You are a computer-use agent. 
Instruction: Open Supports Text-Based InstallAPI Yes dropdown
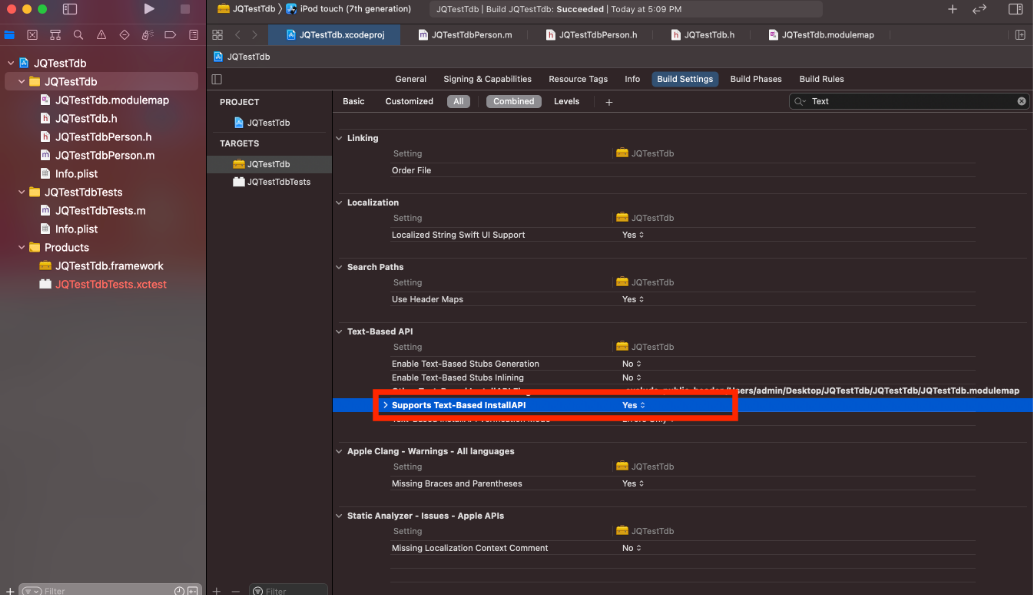point(633,405)
